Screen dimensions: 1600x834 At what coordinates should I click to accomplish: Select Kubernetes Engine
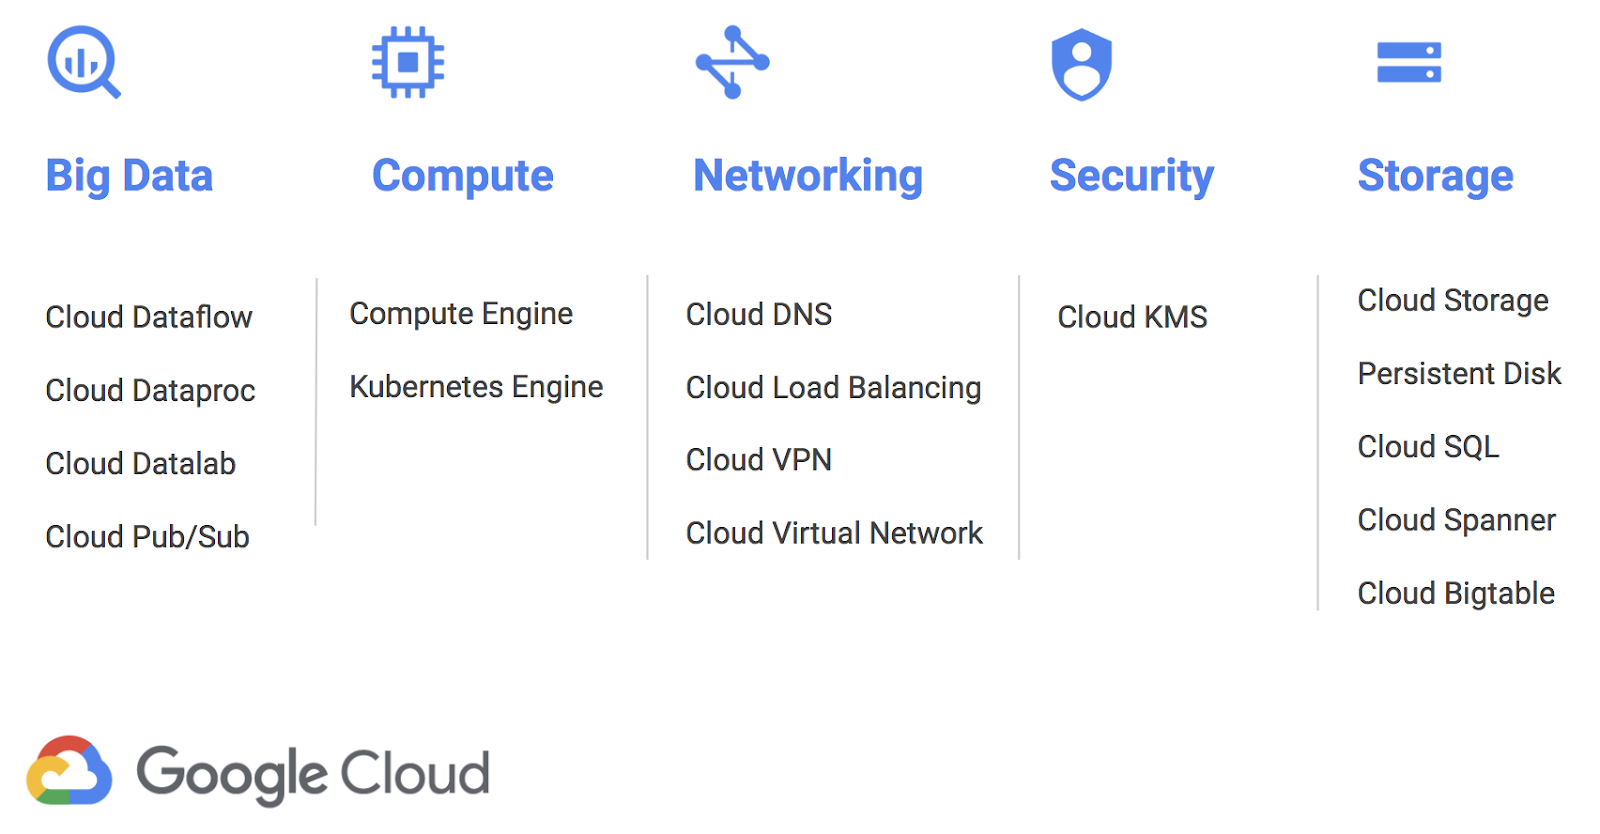(476, 387)
